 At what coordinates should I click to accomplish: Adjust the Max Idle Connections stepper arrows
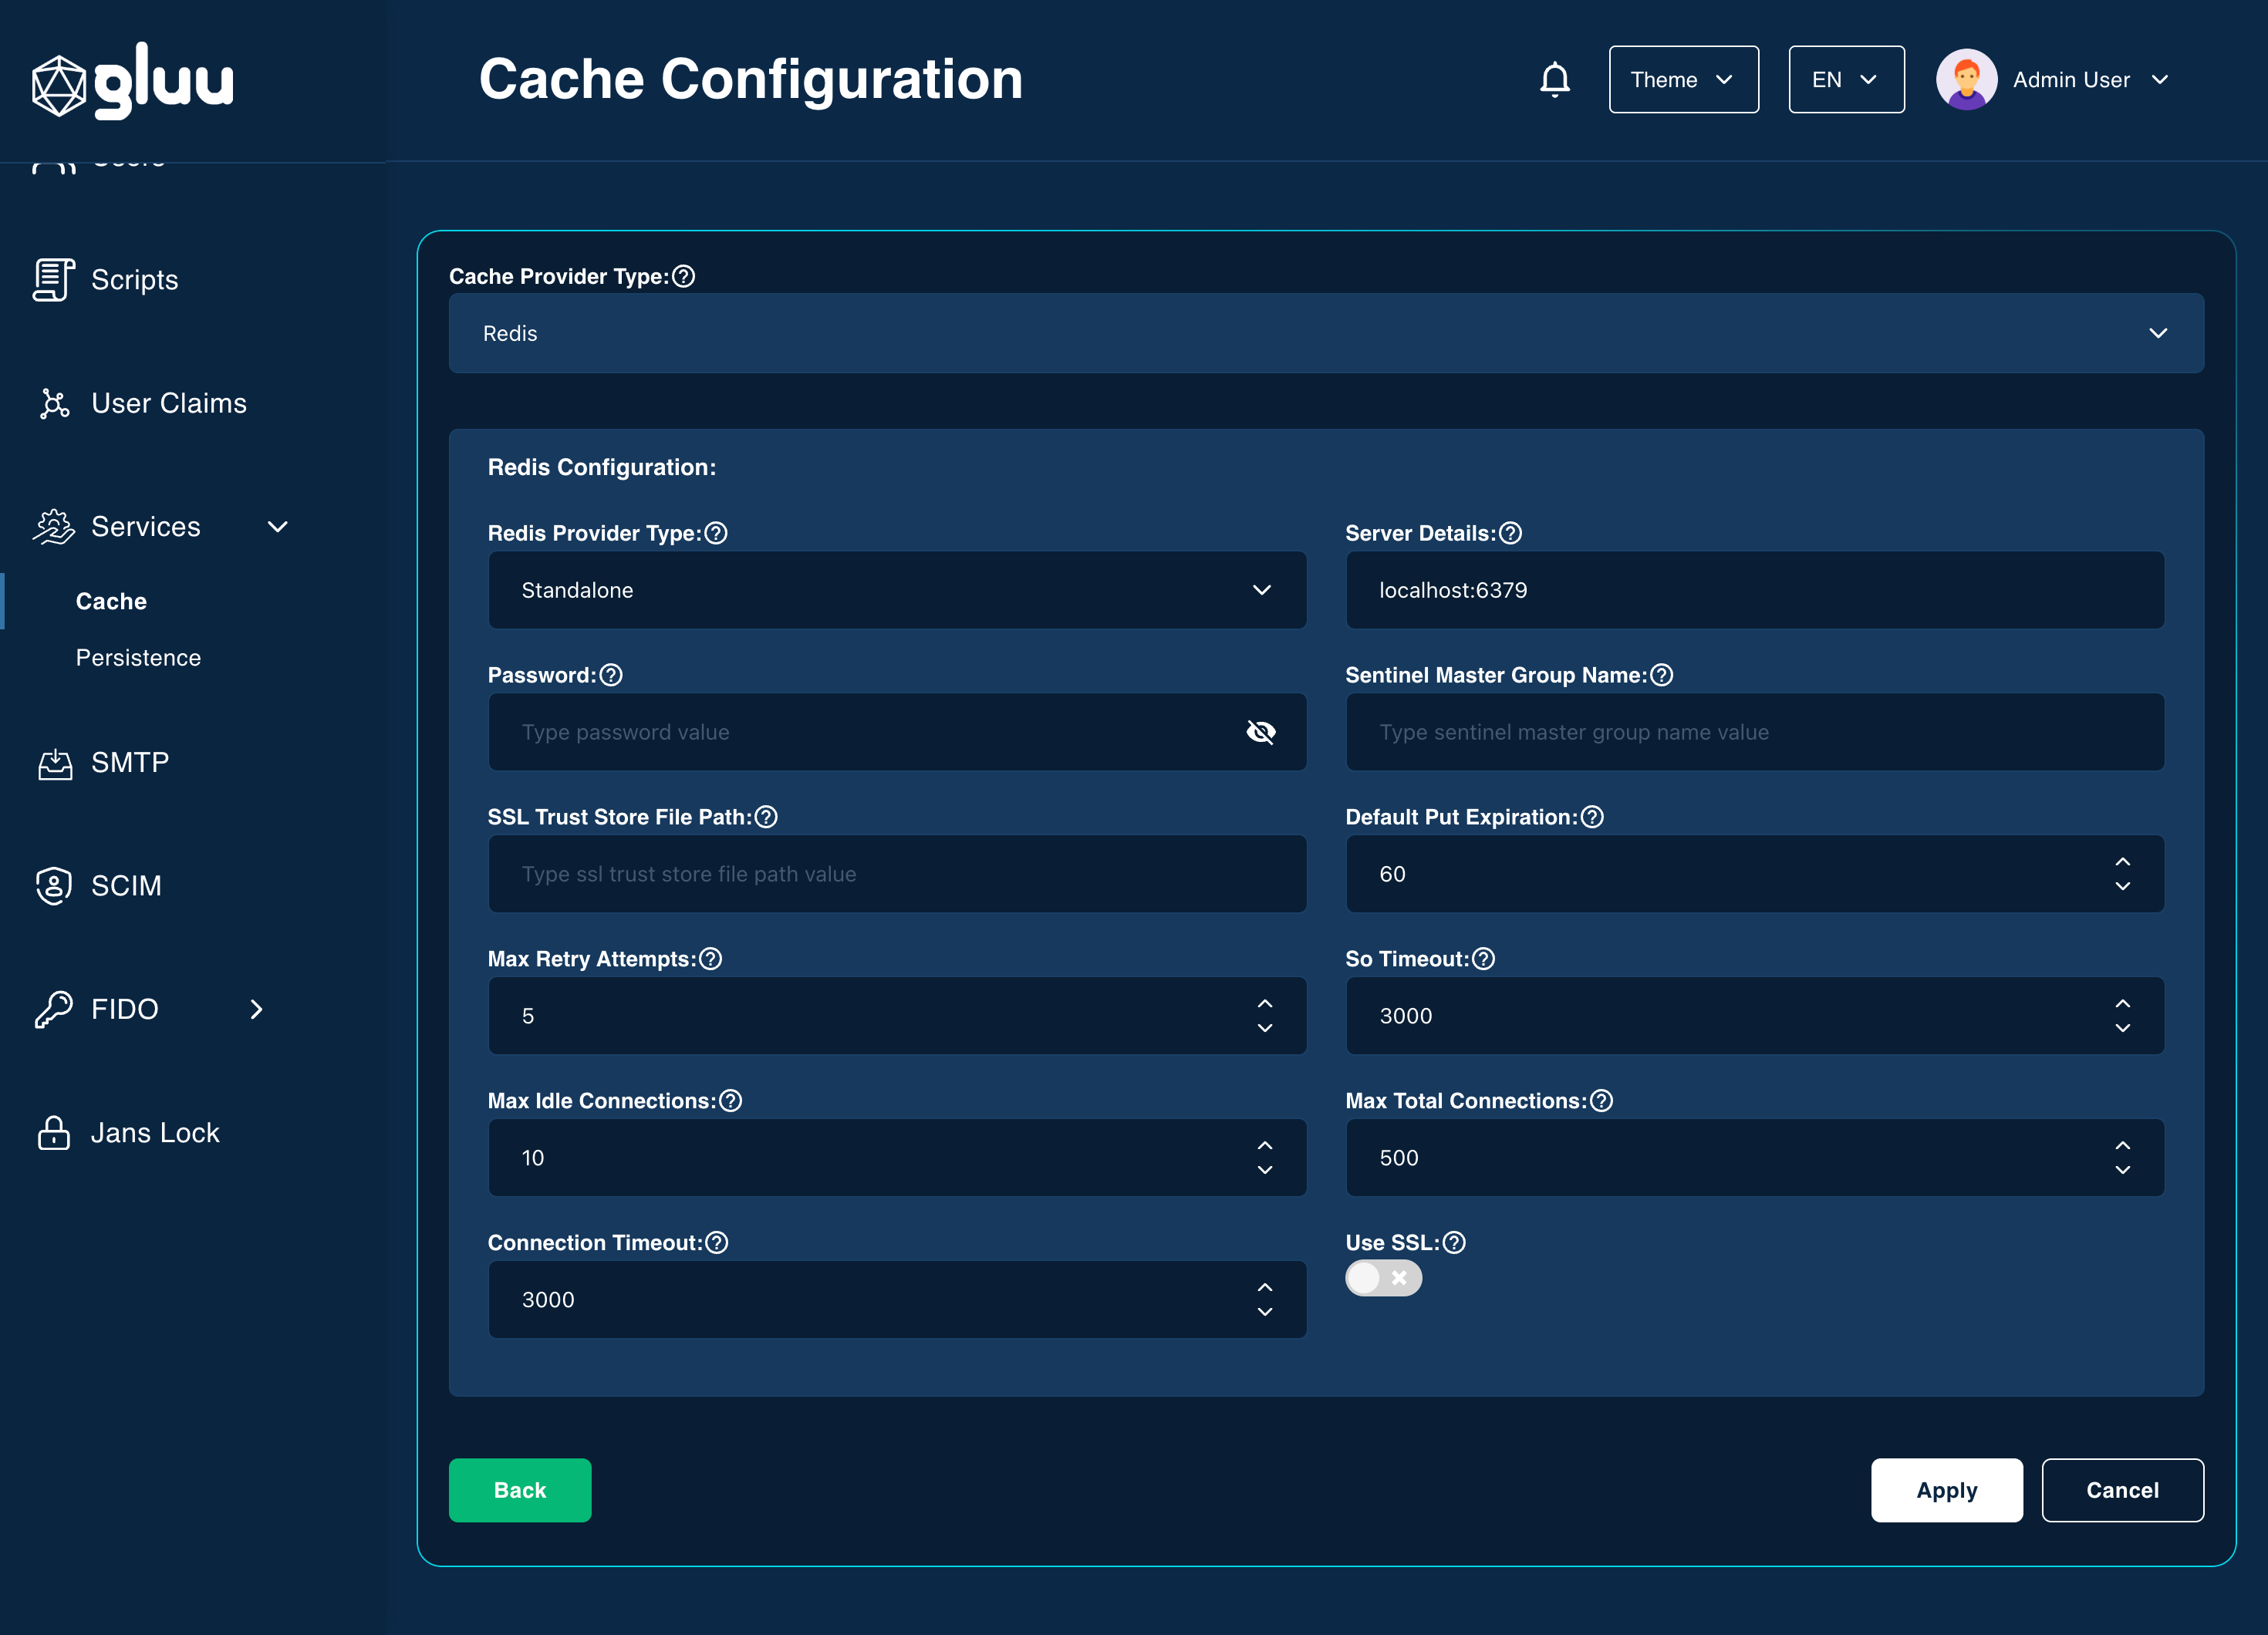click(x=1265, y=1158)
